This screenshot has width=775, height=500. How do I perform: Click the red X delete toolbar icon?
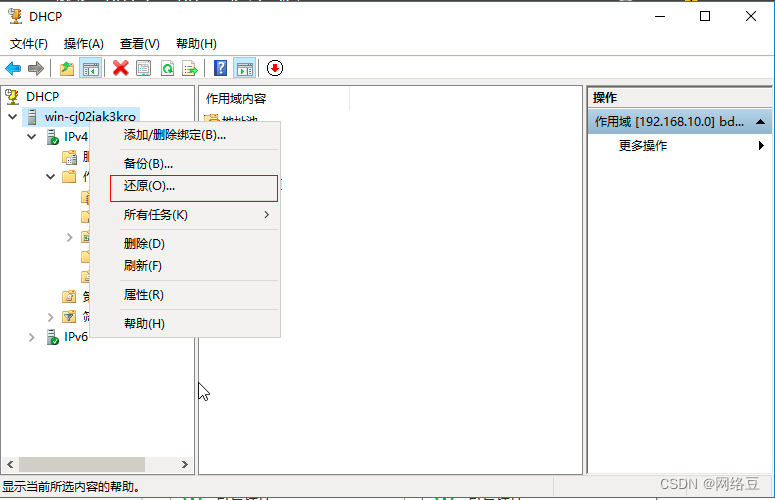click(121, 68)
